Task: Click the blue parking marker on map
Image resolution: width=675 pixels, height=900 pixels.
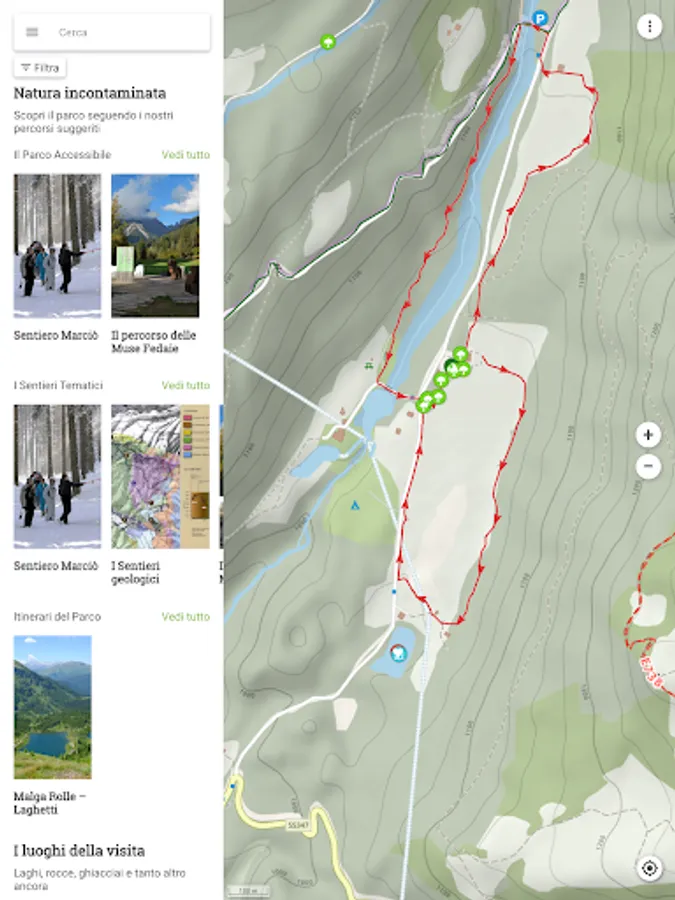Action: tap(539, 18)
